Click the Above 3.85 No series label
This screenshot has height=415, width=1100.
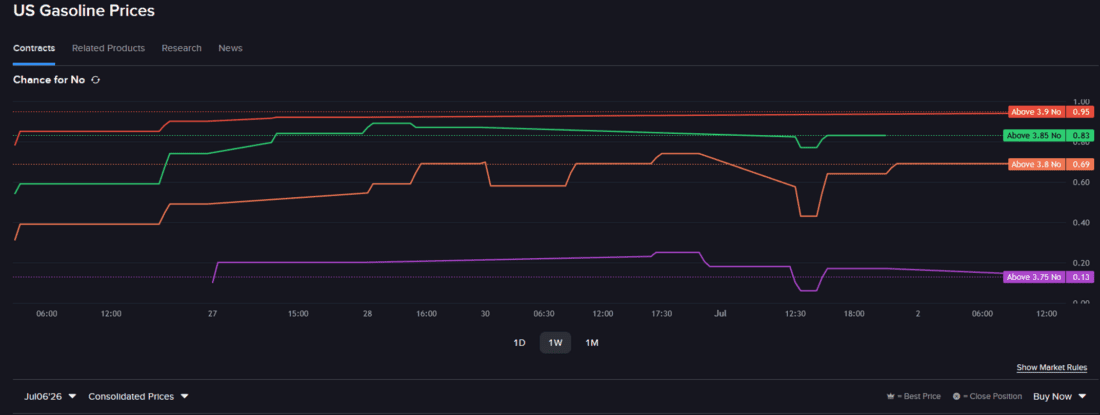click(x=1033, y=136)
